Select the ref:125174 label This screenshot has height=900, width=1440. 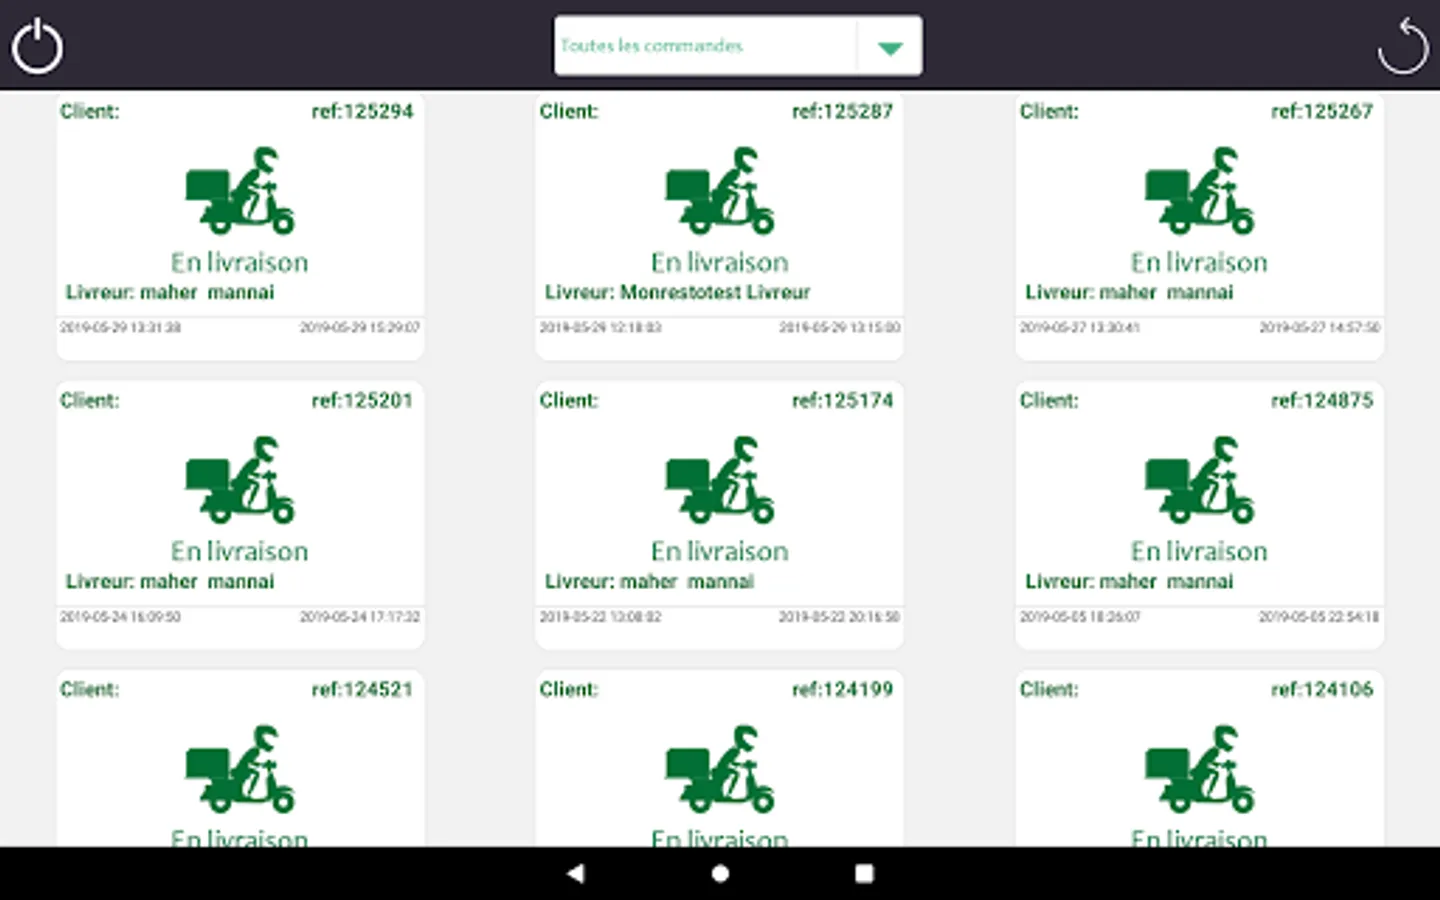[x=842, y=400]
